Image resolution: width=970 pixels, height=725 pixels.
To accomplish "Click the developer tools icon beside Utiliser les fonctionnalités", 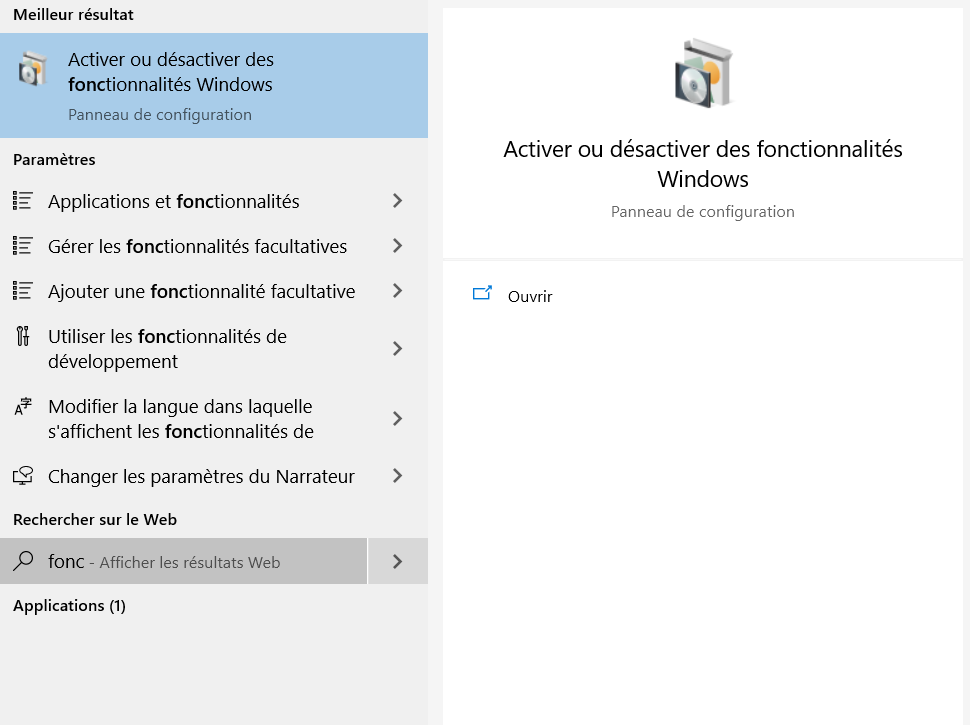I will pyautogui.click(x=23, y=336).
